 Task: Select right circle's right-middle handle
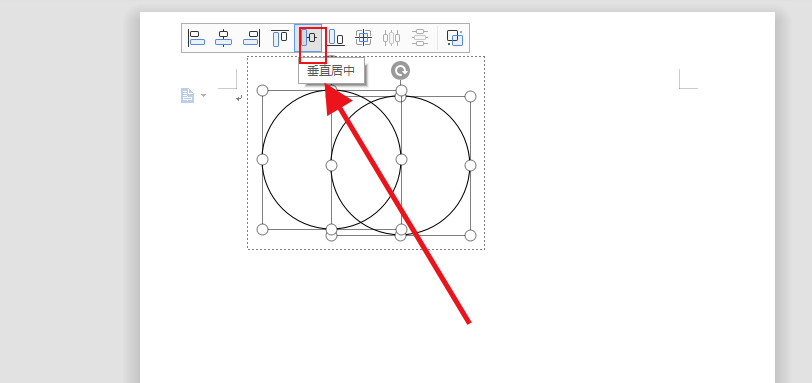point(470,165)
